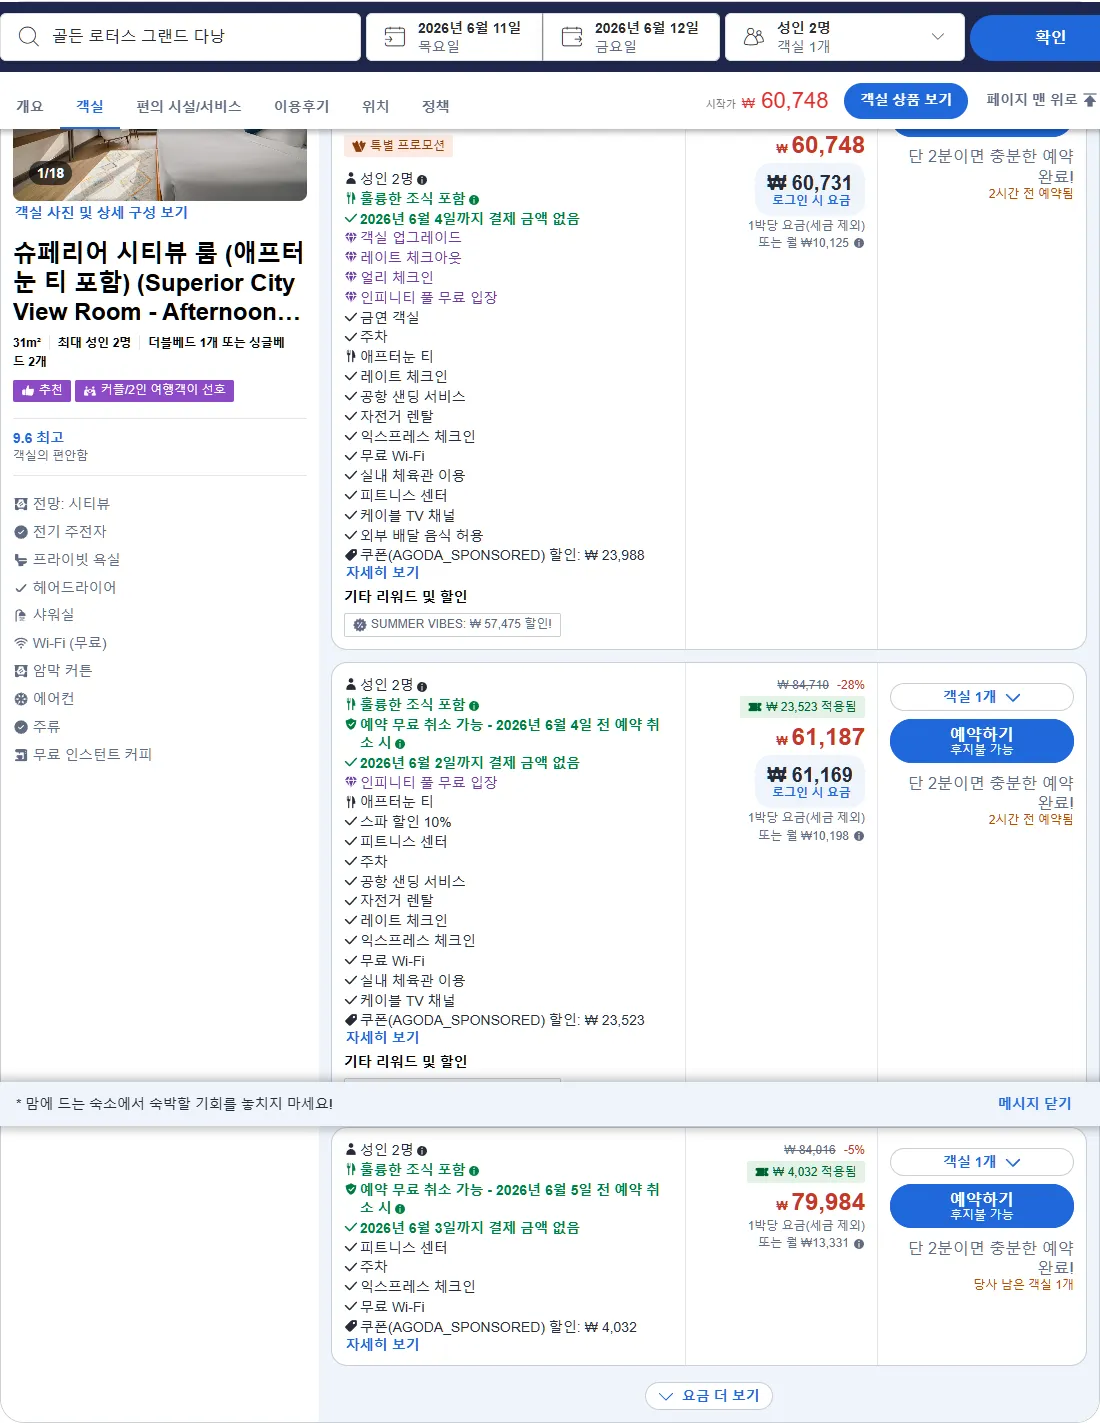Click the 전망: 시티뷰 amenity icon
The image size is (1100, 1423).
pos(21,504)
